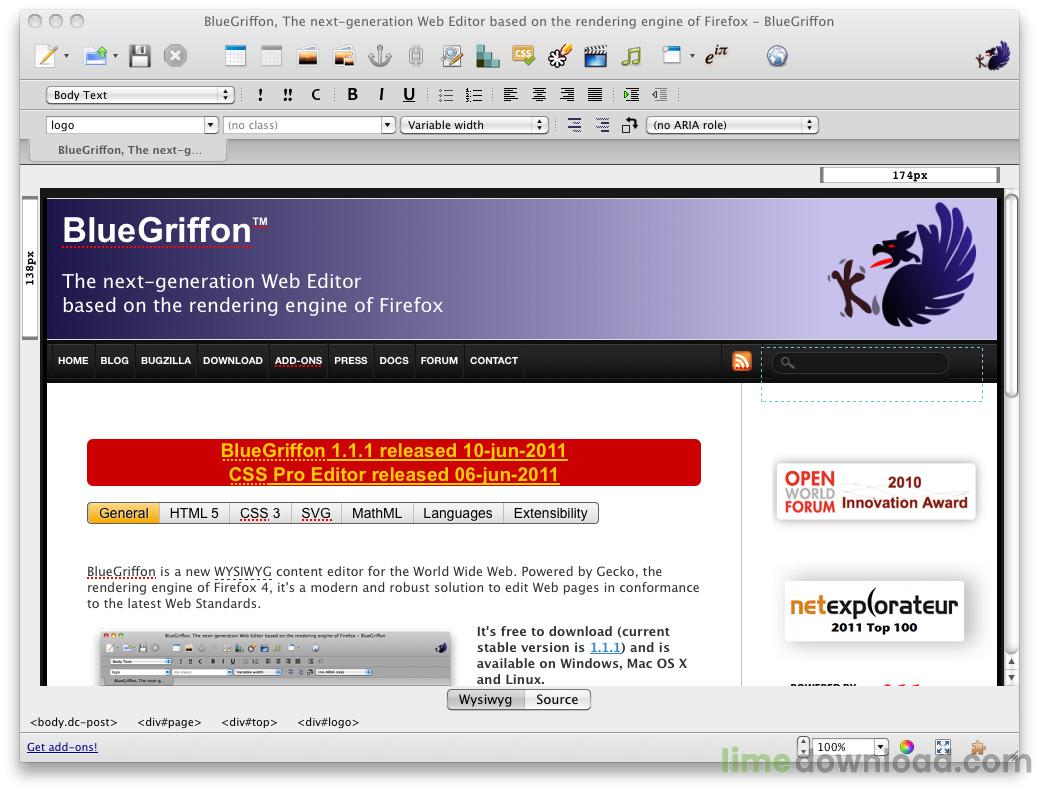The image size is (1039, 792).
Task: Expand the logo ID dropdown arrow
Action: point(211,125)
